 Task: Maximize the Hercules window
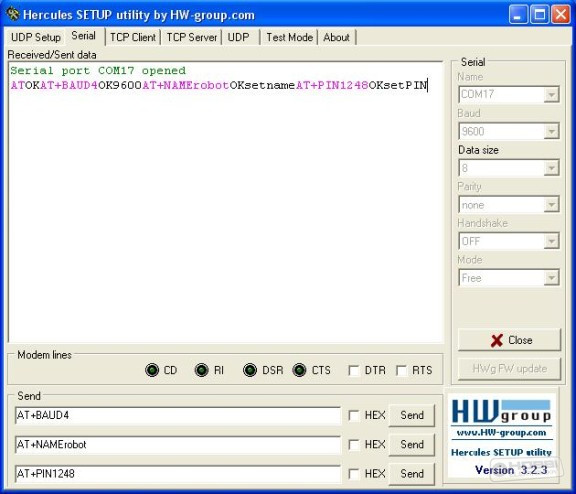coord(539,15)
